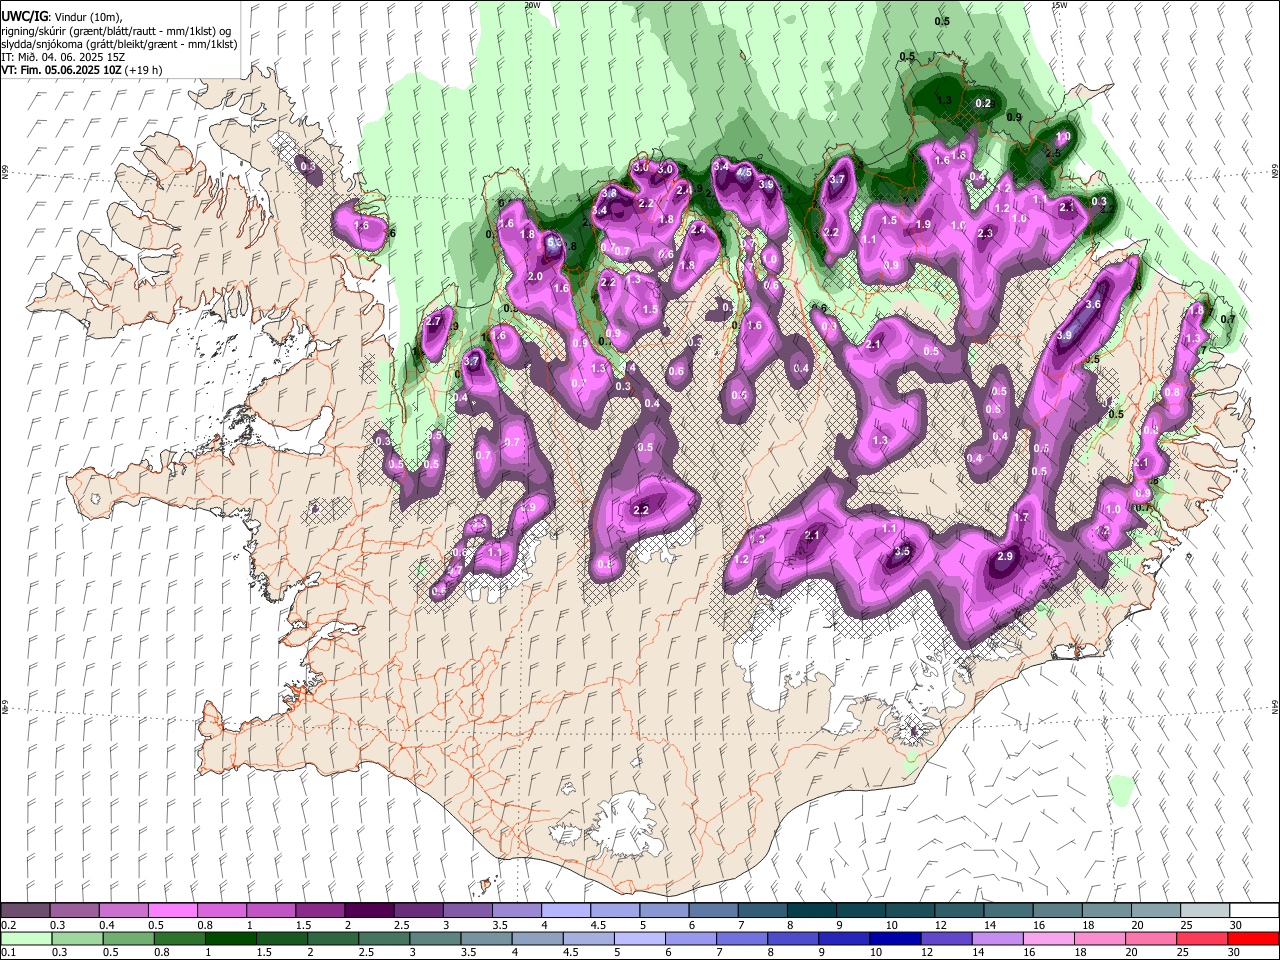Click the 'slydda/snjókoma (grátt/bleikt/grænt' description line
1280x960 pixels.
[119, 44]
